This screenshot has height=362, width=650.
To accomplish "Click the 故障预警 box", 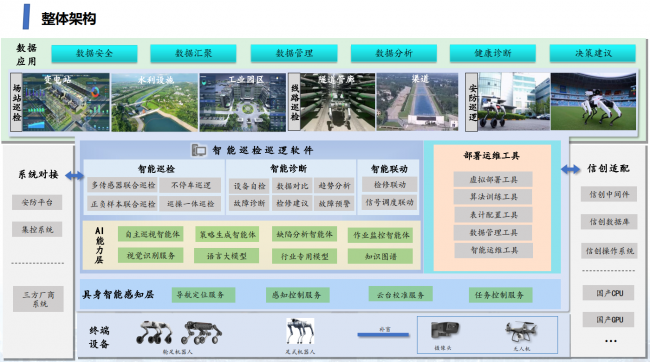I will click(x=334, y=204).
